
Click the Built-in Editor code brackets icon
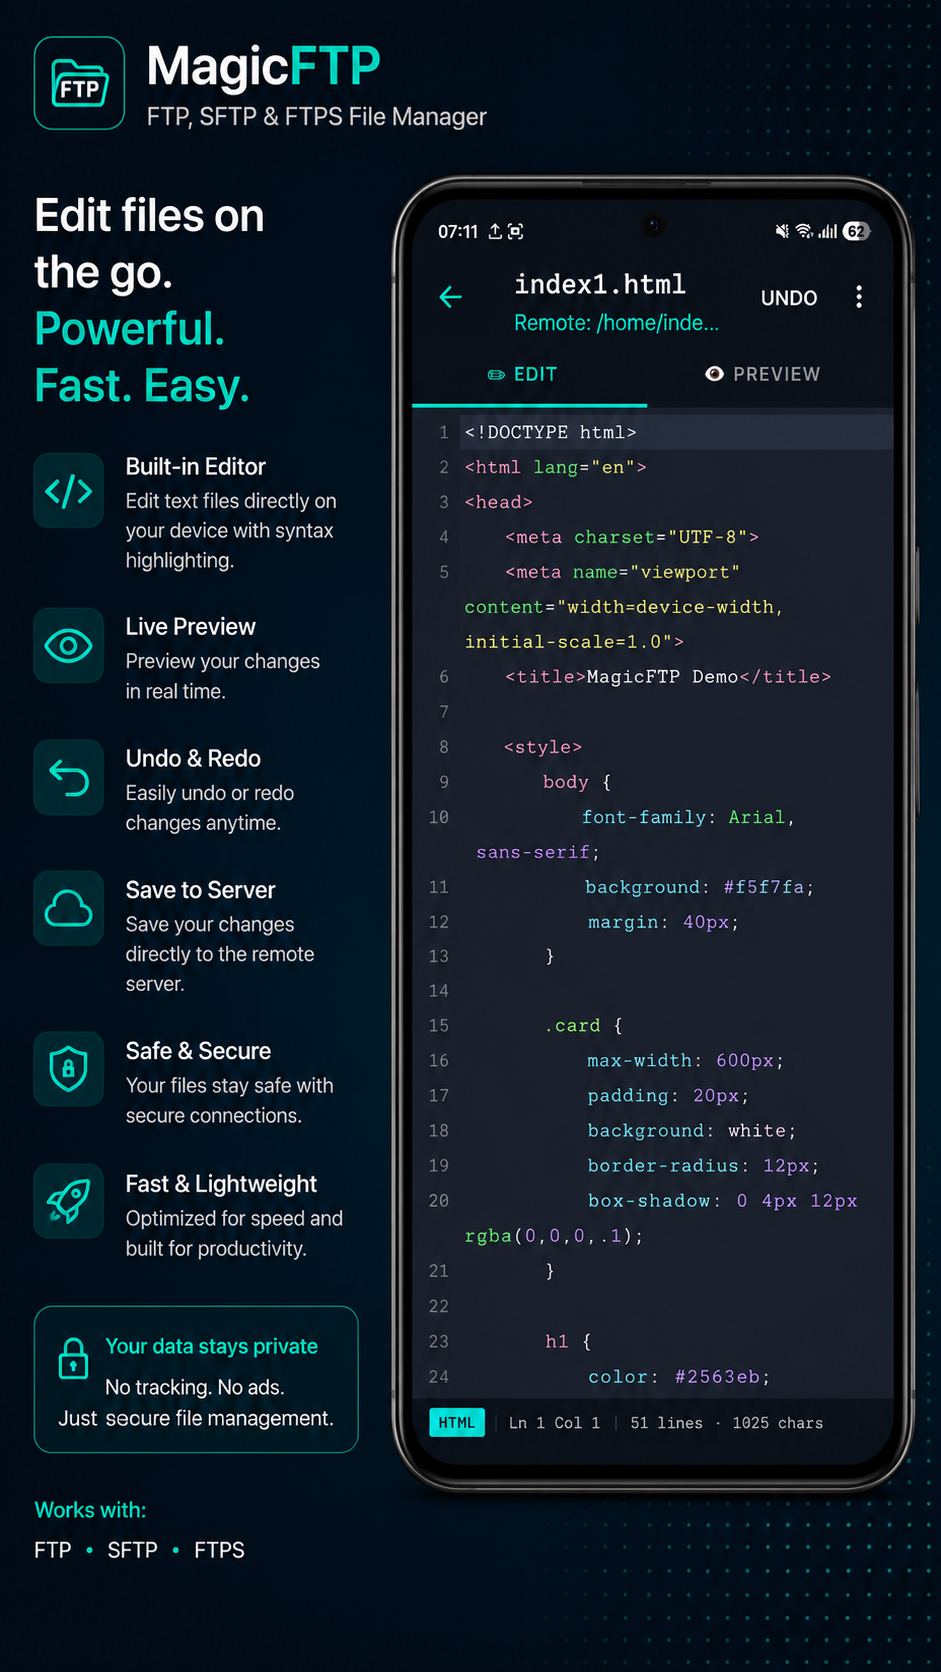coord(69,491)
